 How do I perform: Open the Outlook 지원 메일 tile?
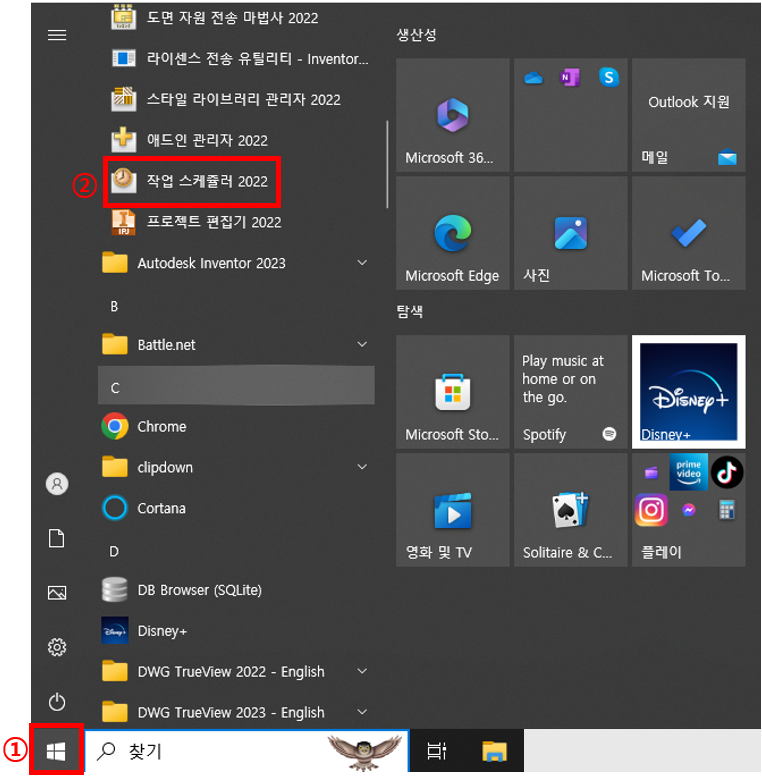click(688, 115)
